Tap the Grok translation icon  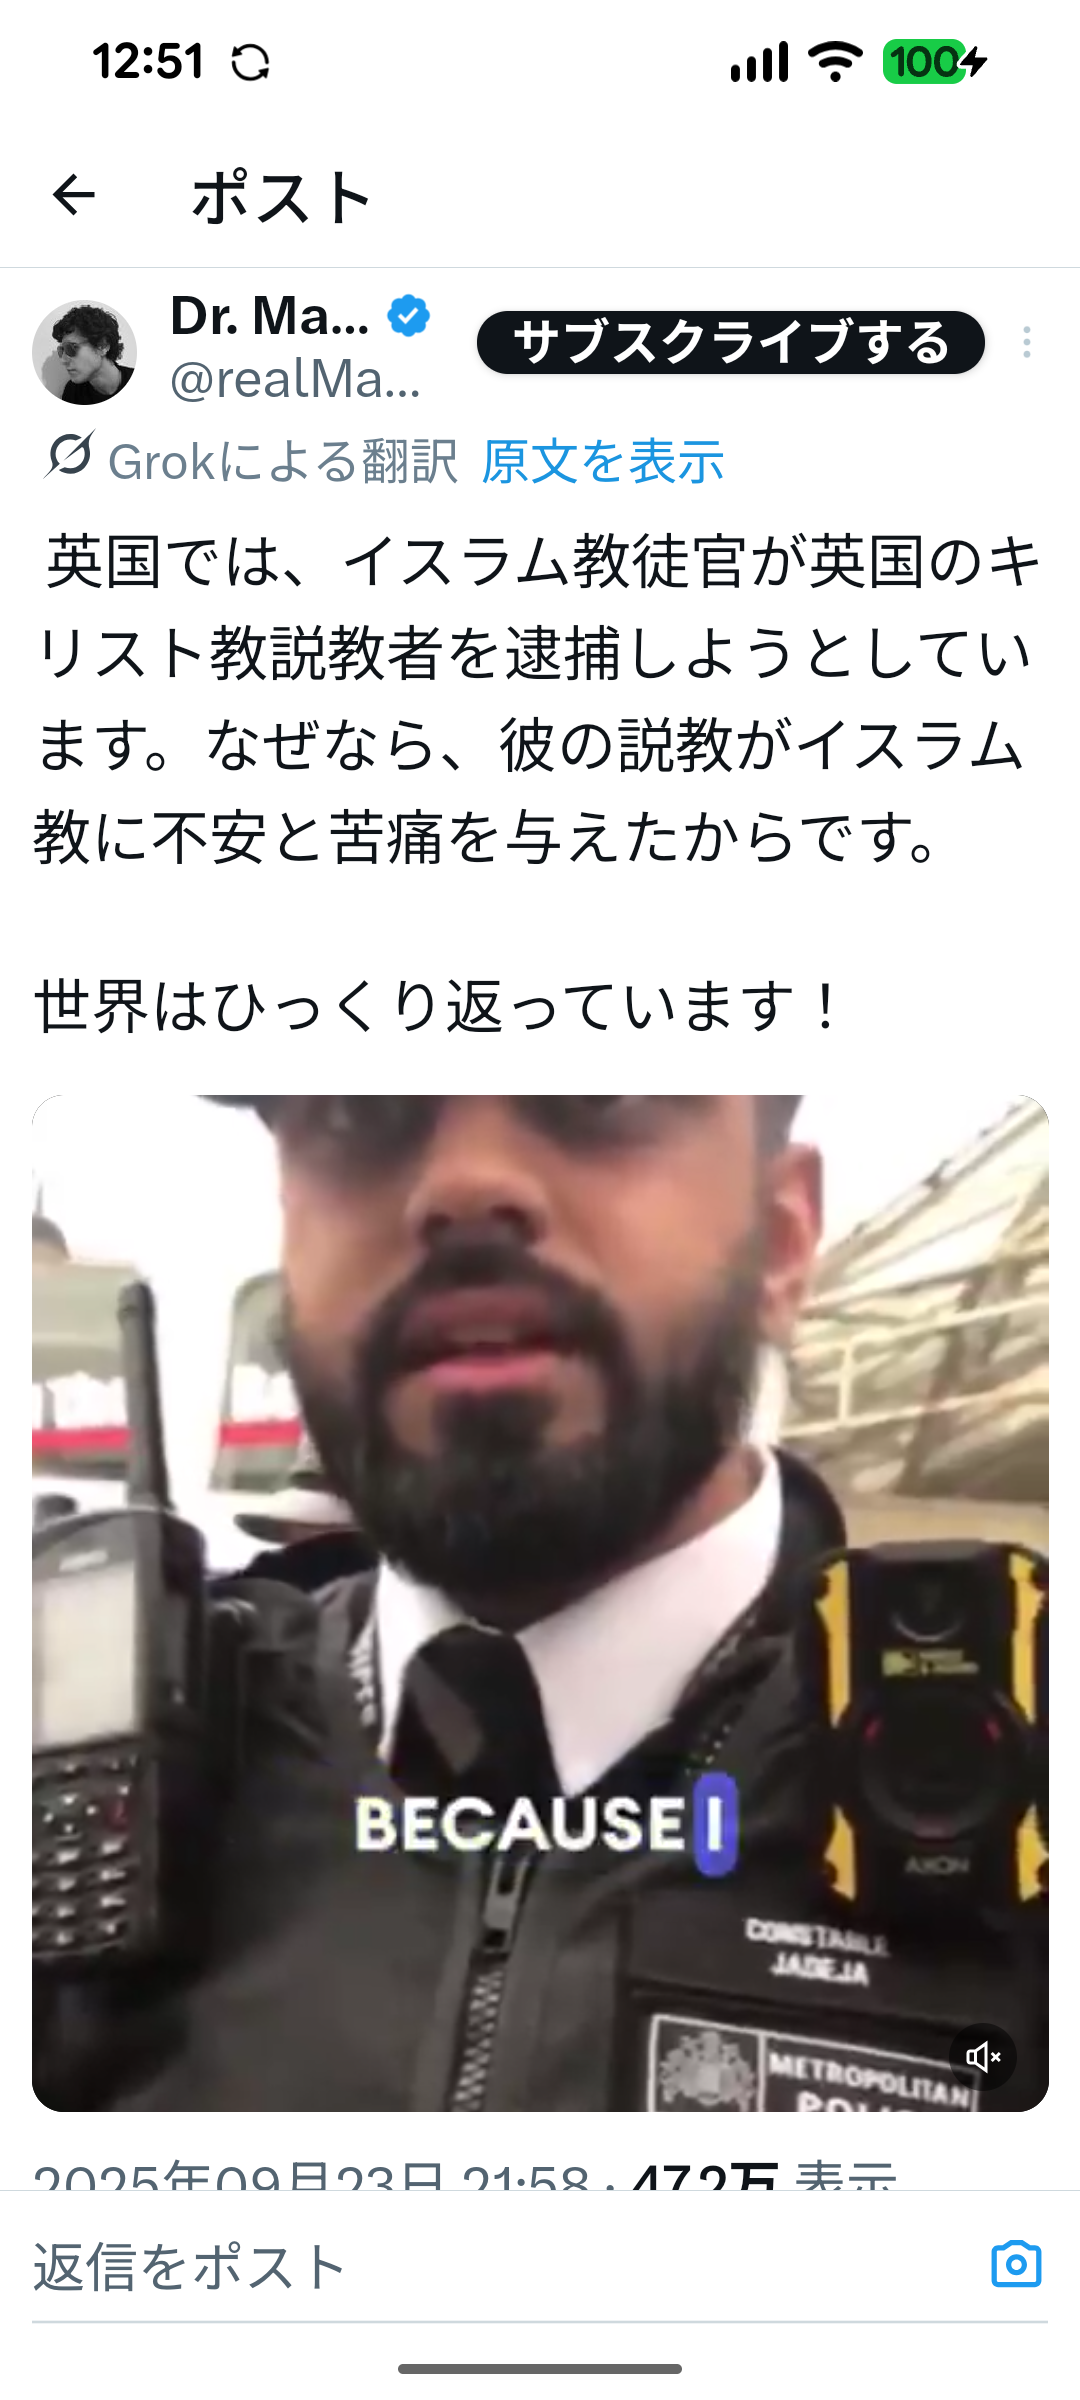pyautogui.click(x=69, y=457)
